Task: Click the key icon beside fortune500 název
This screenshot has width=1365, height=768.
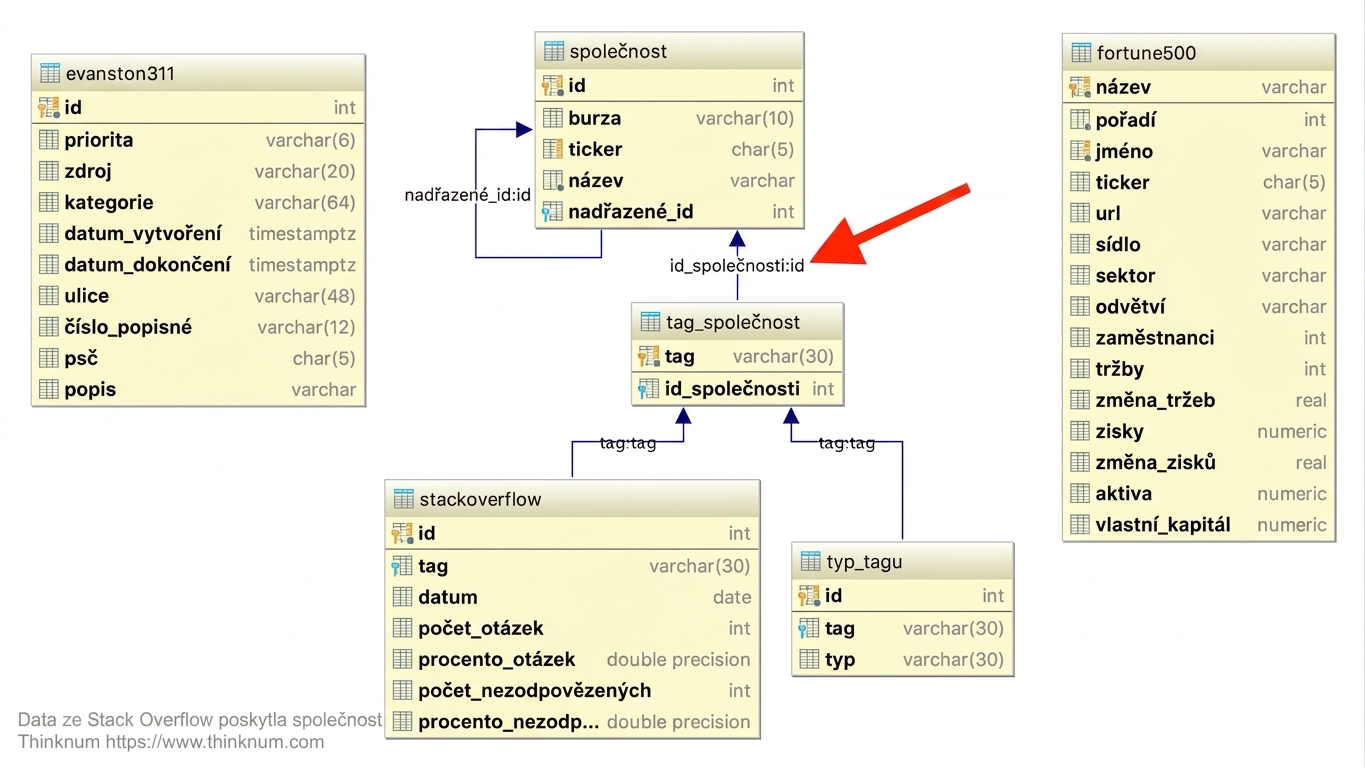Action: pos(1080,87)
